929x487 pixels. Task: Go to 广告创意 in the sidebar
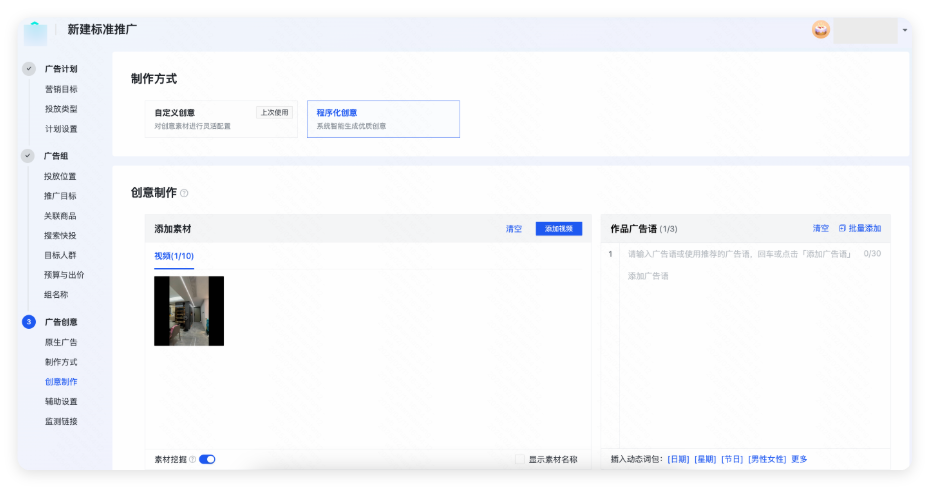[61, 322]
